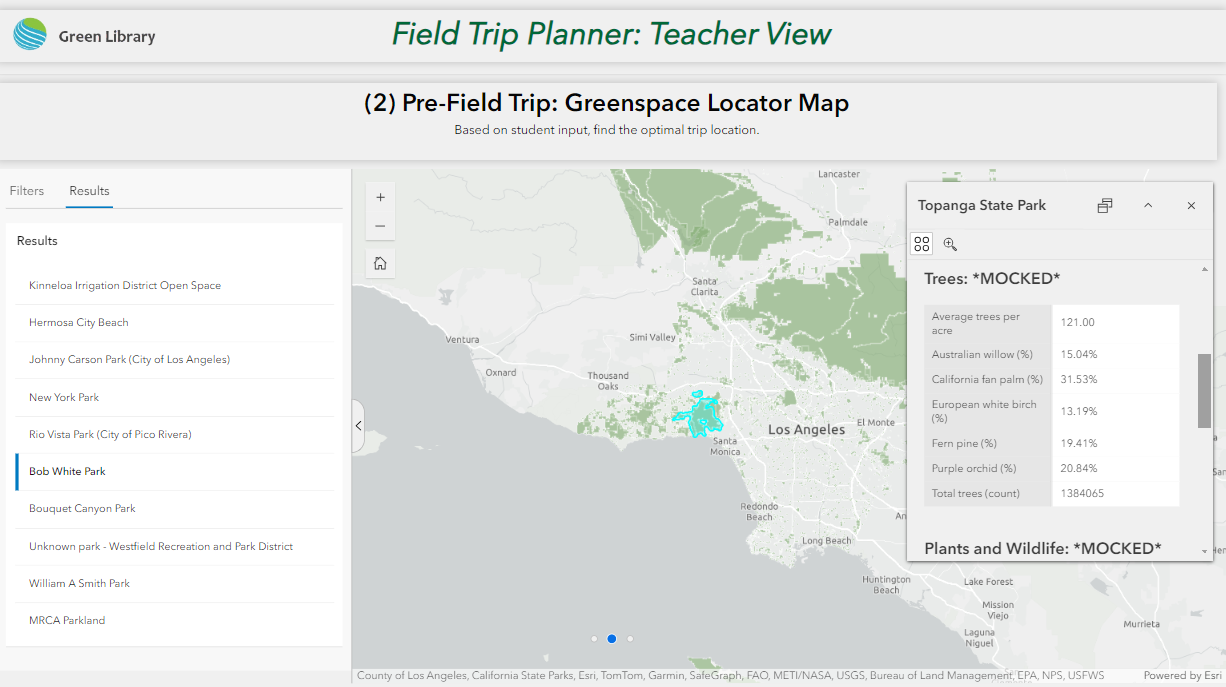Switch to the Filters tab
This screenshot has height=687, width=1226.
pyautogui.click(x=27, y=191)
